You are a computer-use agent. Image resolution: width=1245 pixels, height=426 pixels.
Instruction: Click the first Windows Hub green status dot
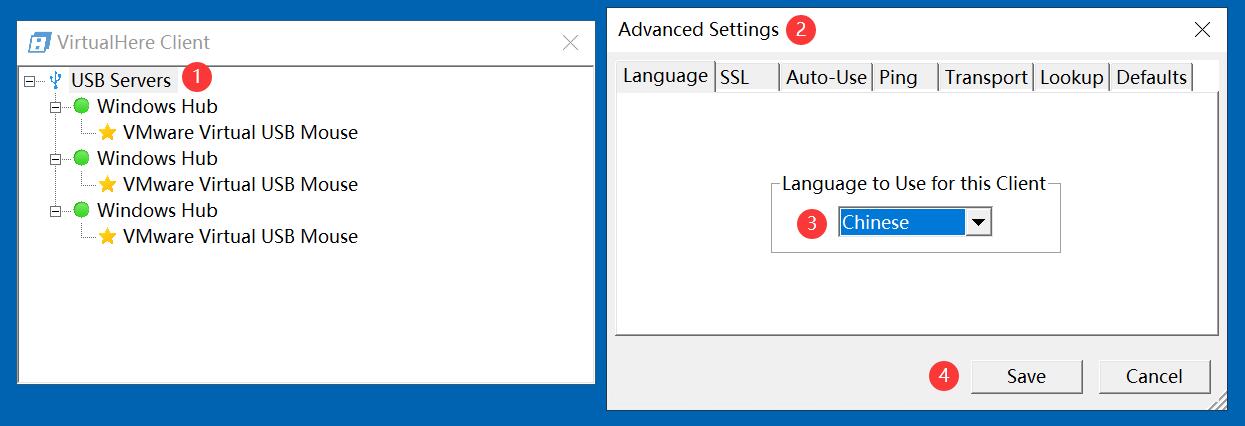click(x=81, y=106)
